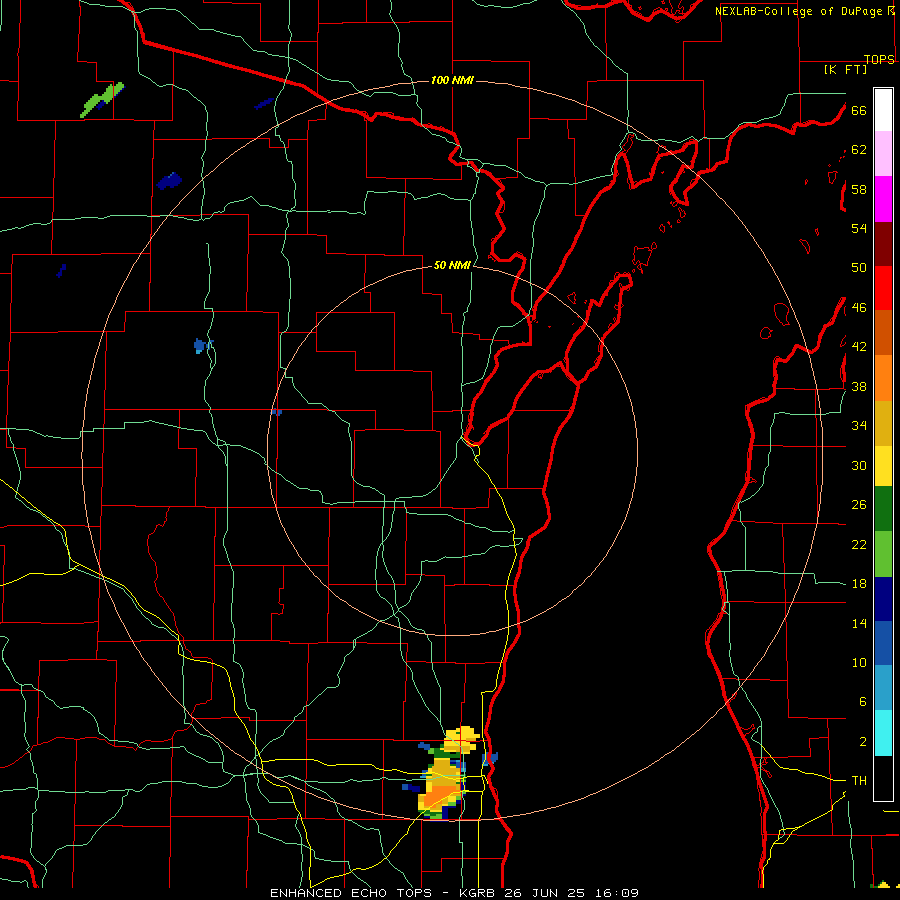Click the 66 value on the legend
The height and width of the screenshot is (900, 900).
(859, 110)
